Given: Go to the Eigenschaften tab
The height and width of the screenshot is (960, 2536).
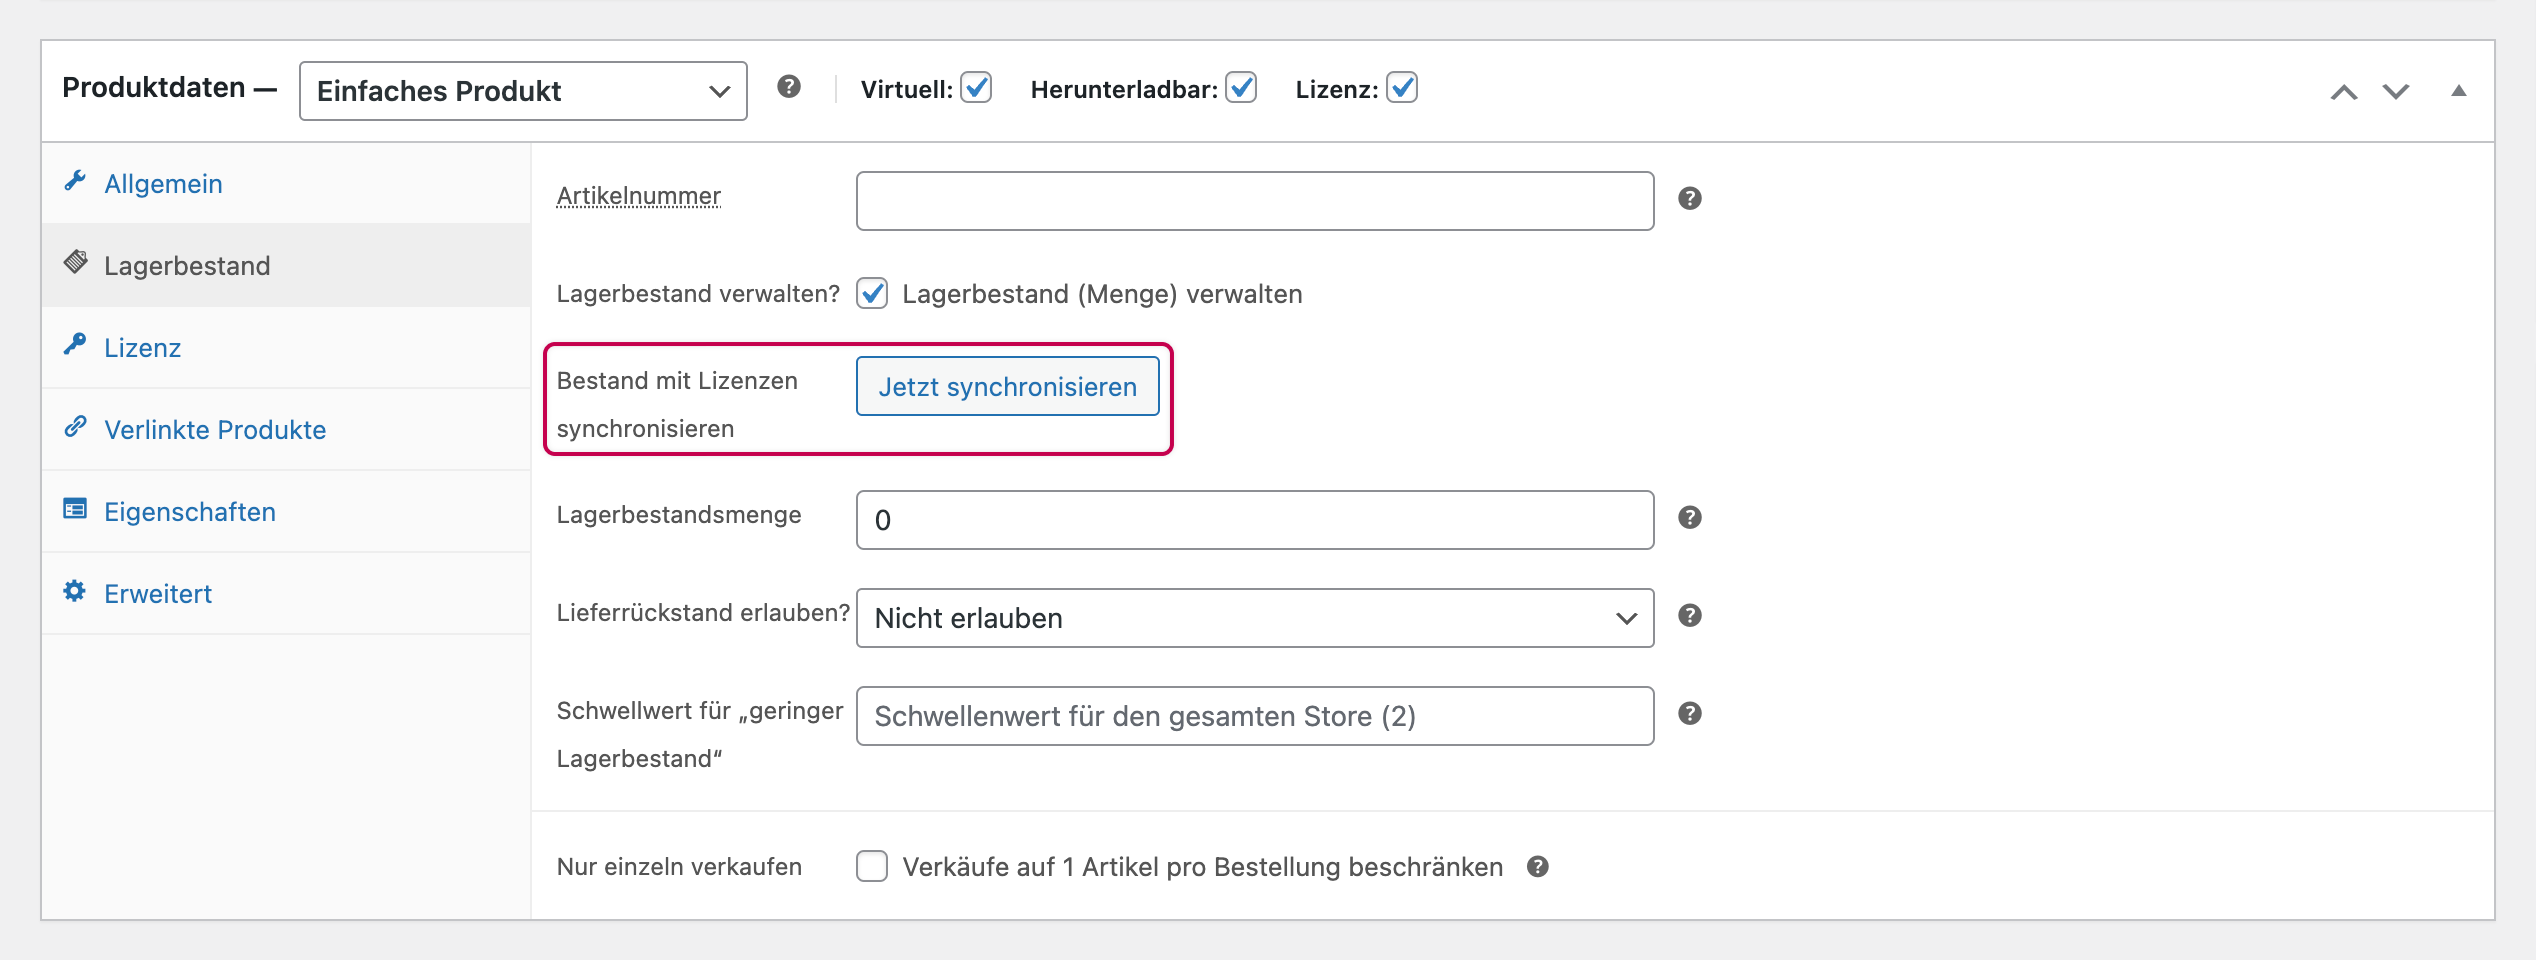Looking at the screenshot, I should (x=286, y=512).
